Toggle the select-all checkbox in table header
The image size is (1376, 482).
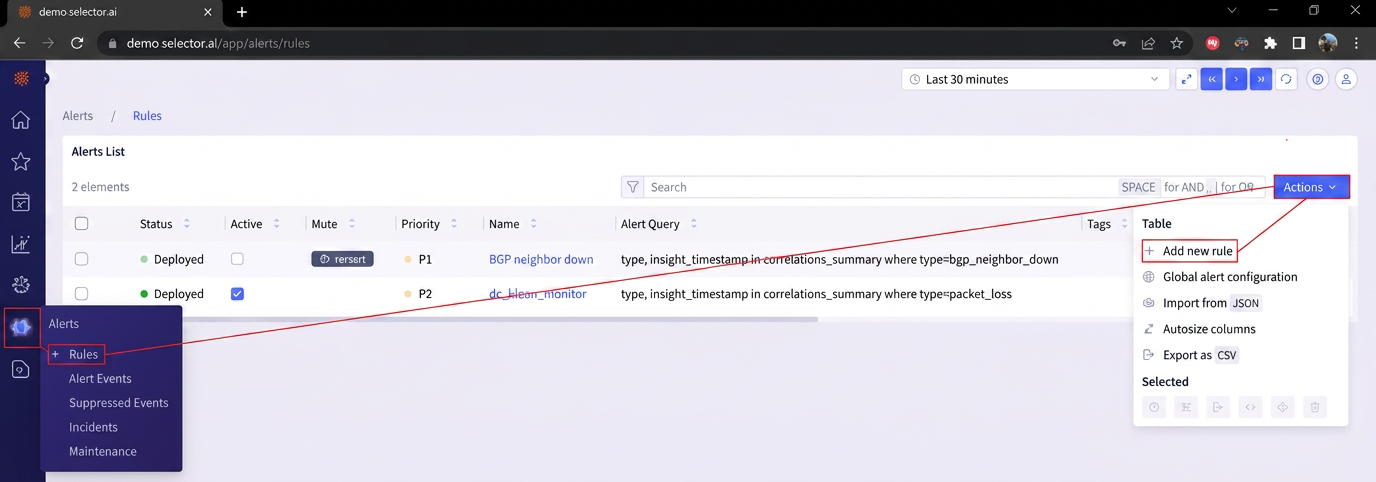[x=82, y=224]
